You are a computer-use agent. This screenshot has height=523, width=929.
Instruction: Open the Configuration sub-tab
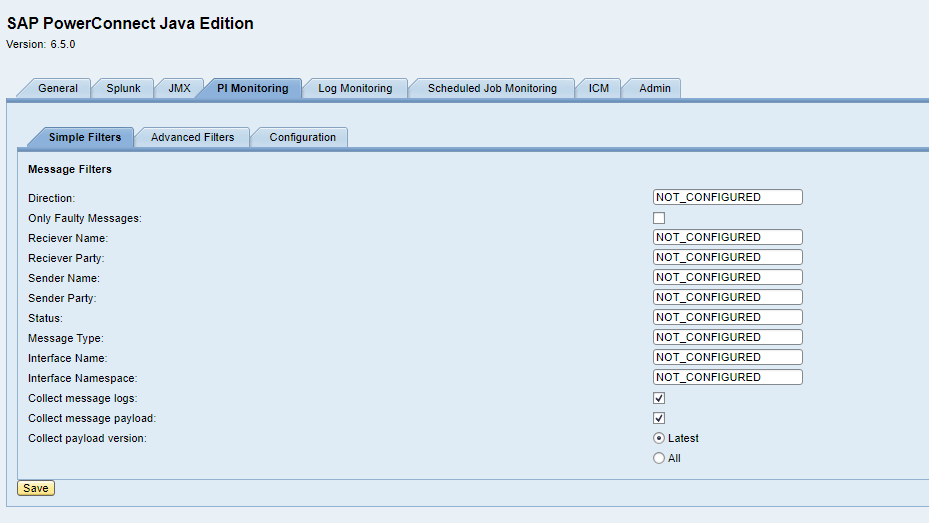tap(302, 138)
